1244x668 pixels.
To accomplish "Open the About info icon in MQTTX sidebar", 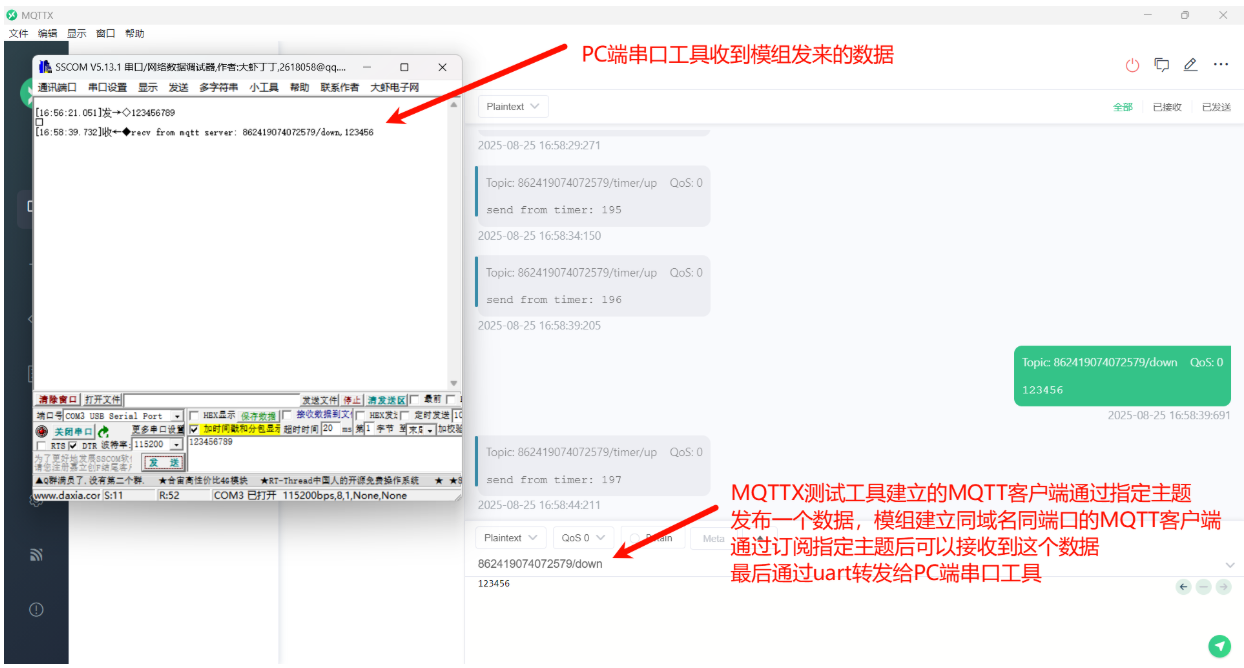I will tap(36, 609).
